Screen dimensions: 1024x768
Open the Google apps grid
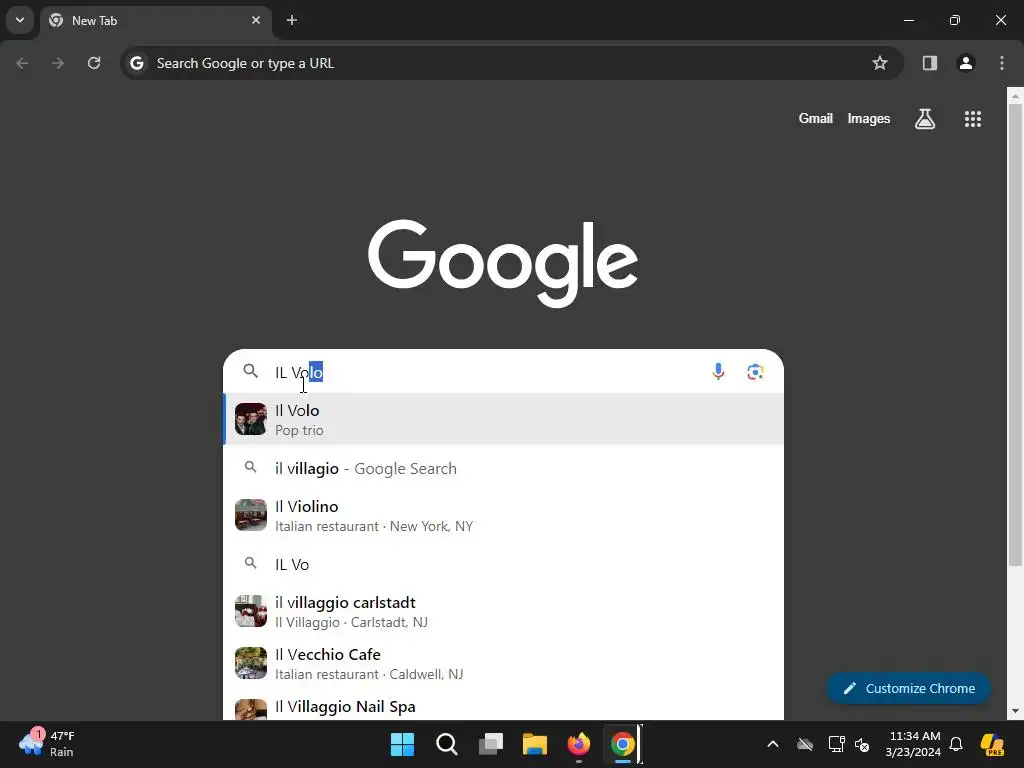(972, 119)
